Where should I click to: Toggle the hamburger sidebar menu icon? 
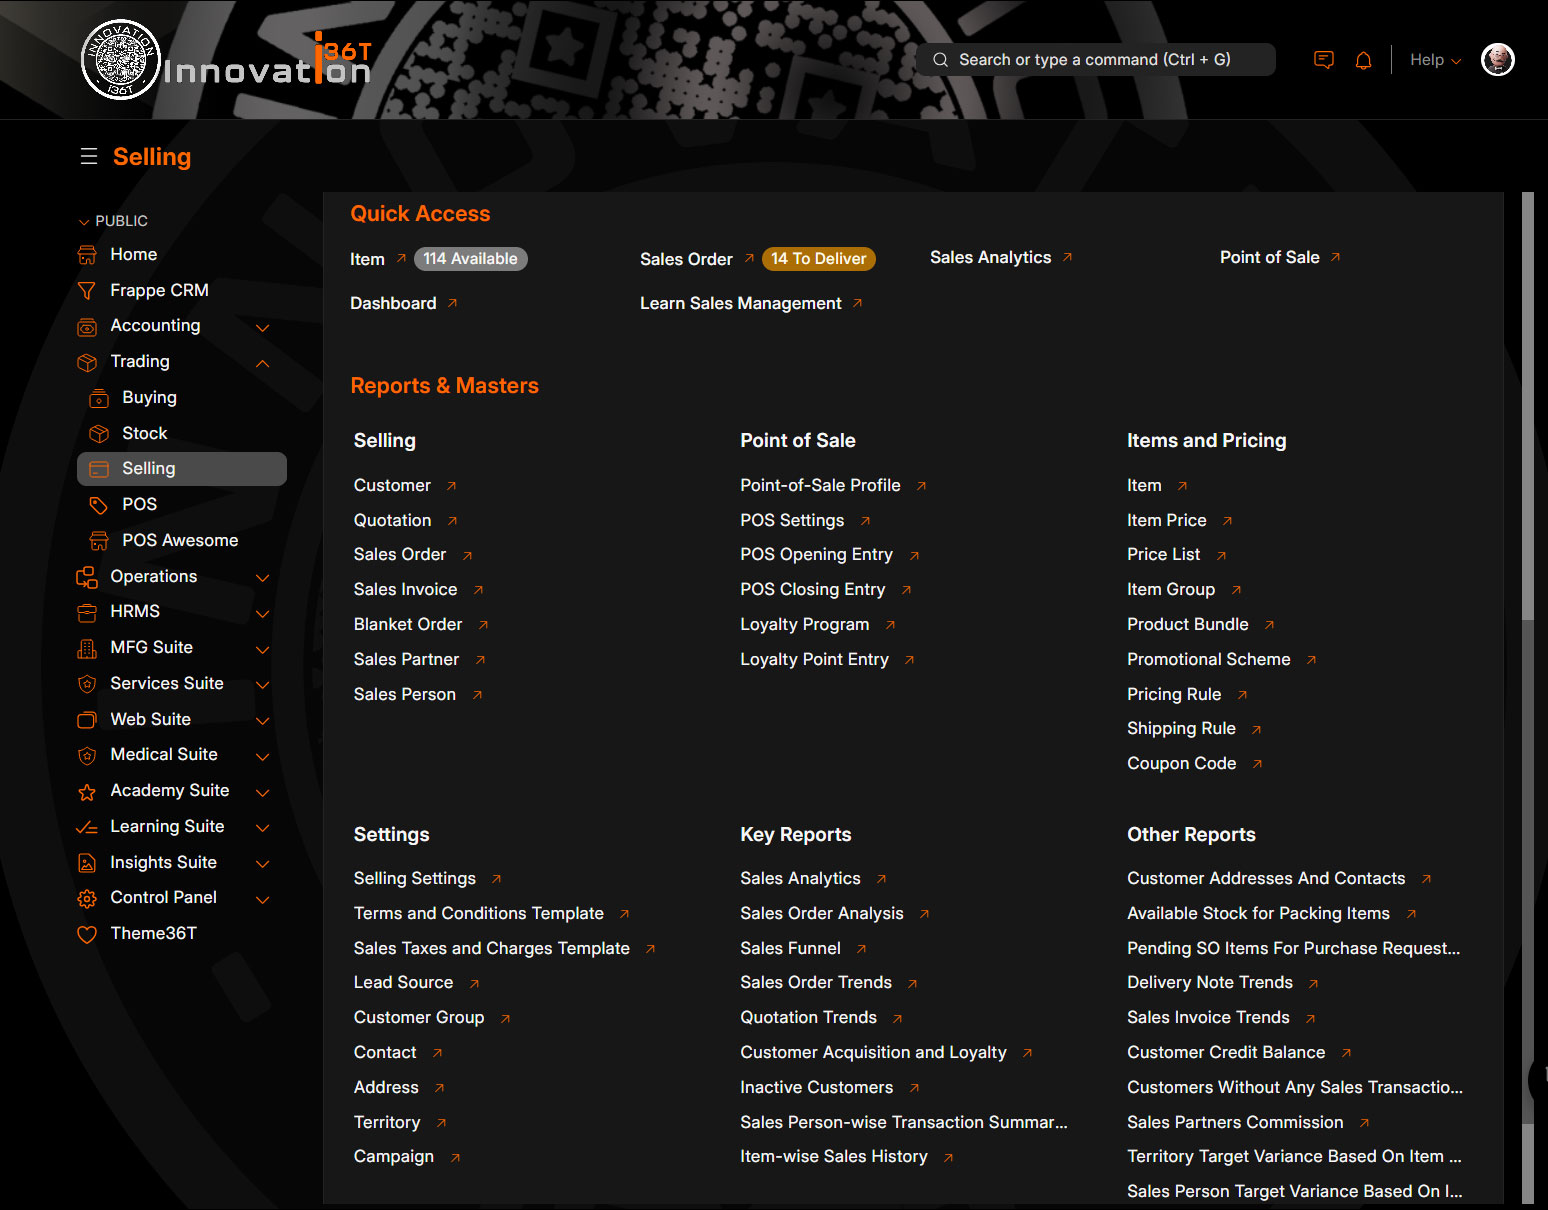[89, 157]
